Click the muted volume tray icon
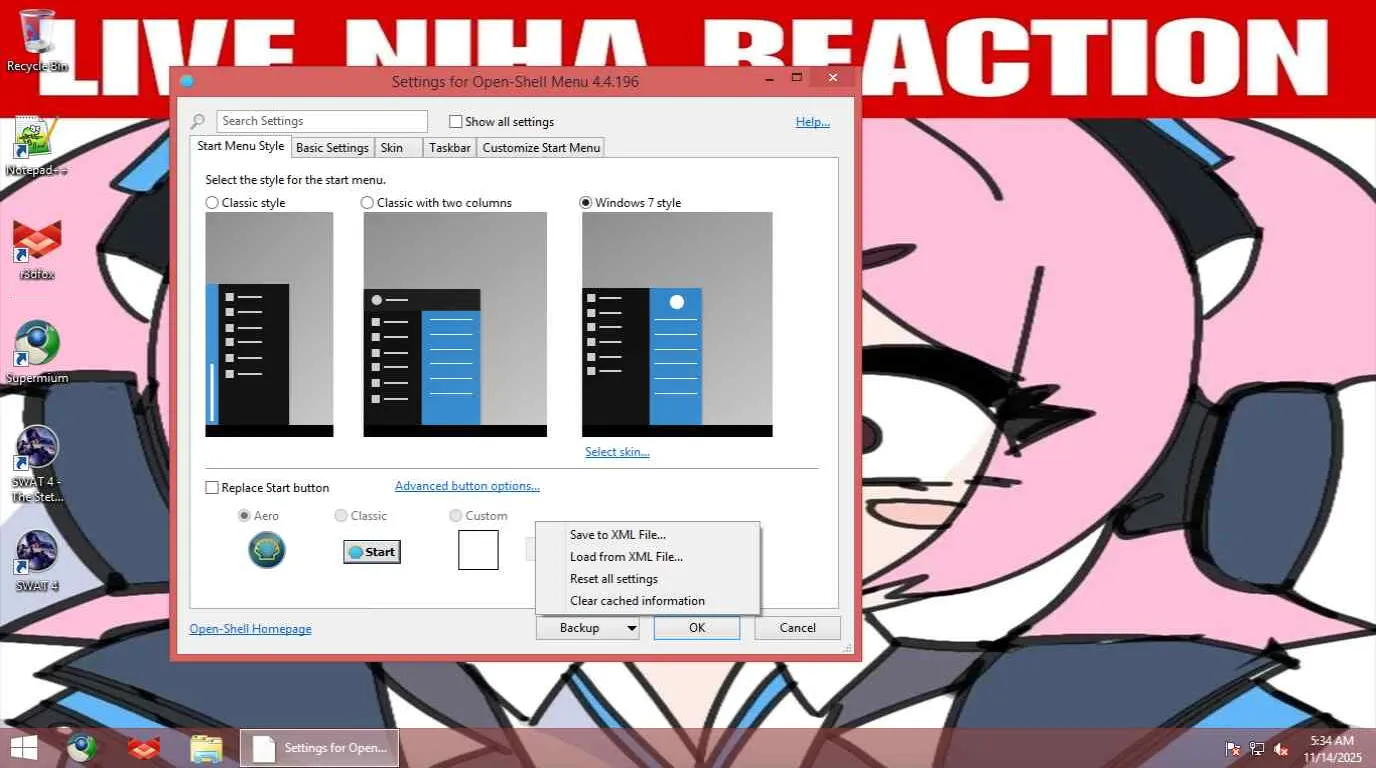 point(1281,748)
